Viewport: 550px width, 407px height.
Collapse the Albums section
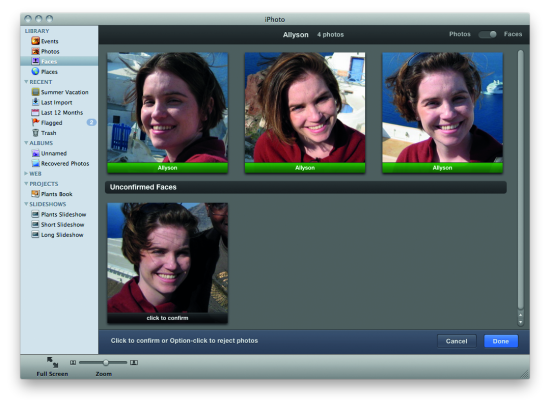(x=26, y=143)
